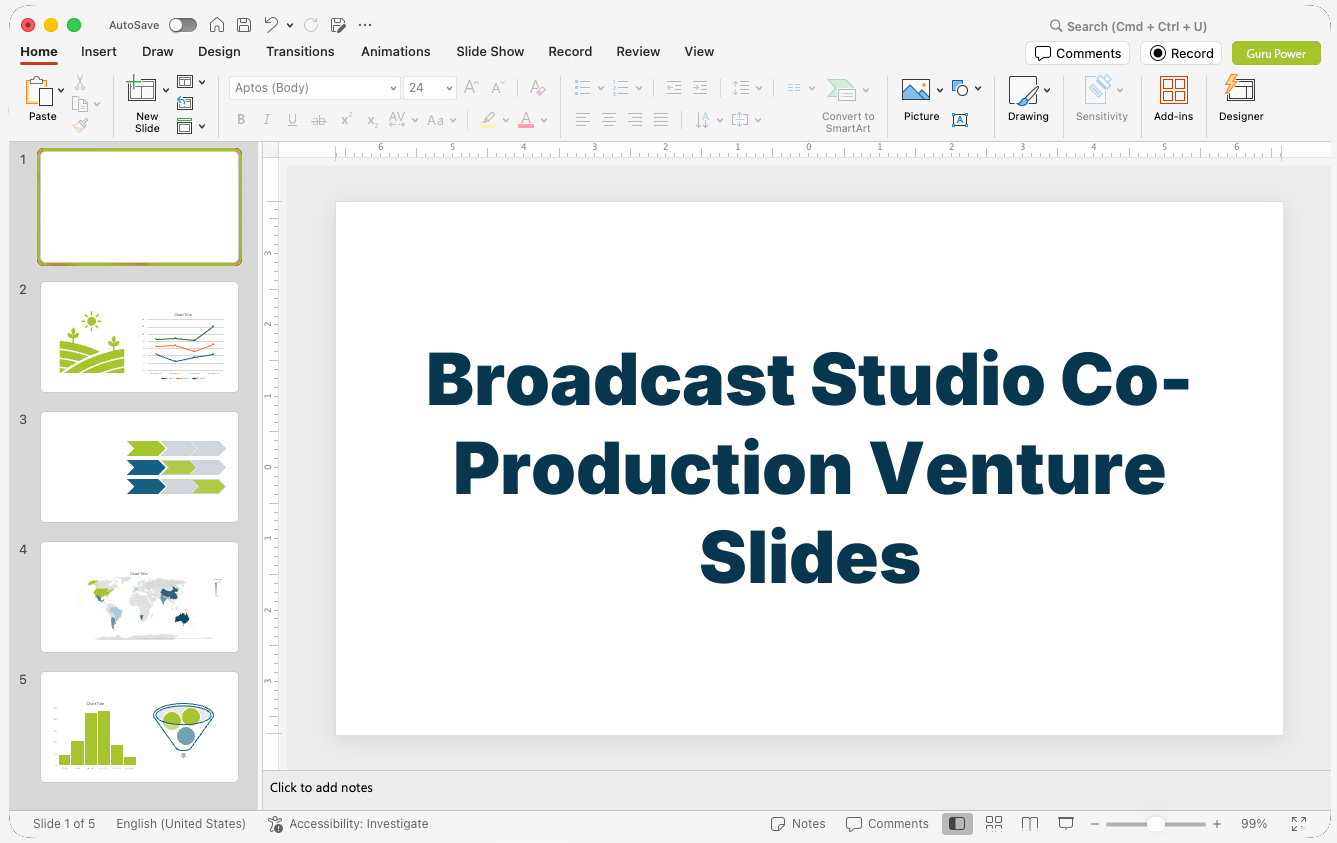
Task: Align text left
Action: [x=583, y=120]
